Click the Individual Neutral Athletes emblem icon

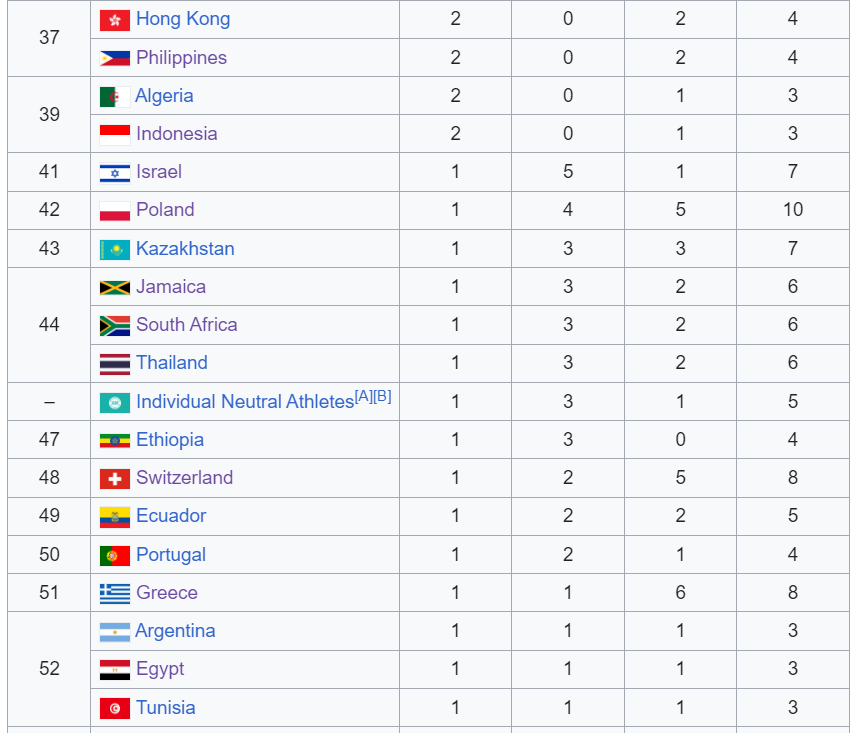click(115, 403)
